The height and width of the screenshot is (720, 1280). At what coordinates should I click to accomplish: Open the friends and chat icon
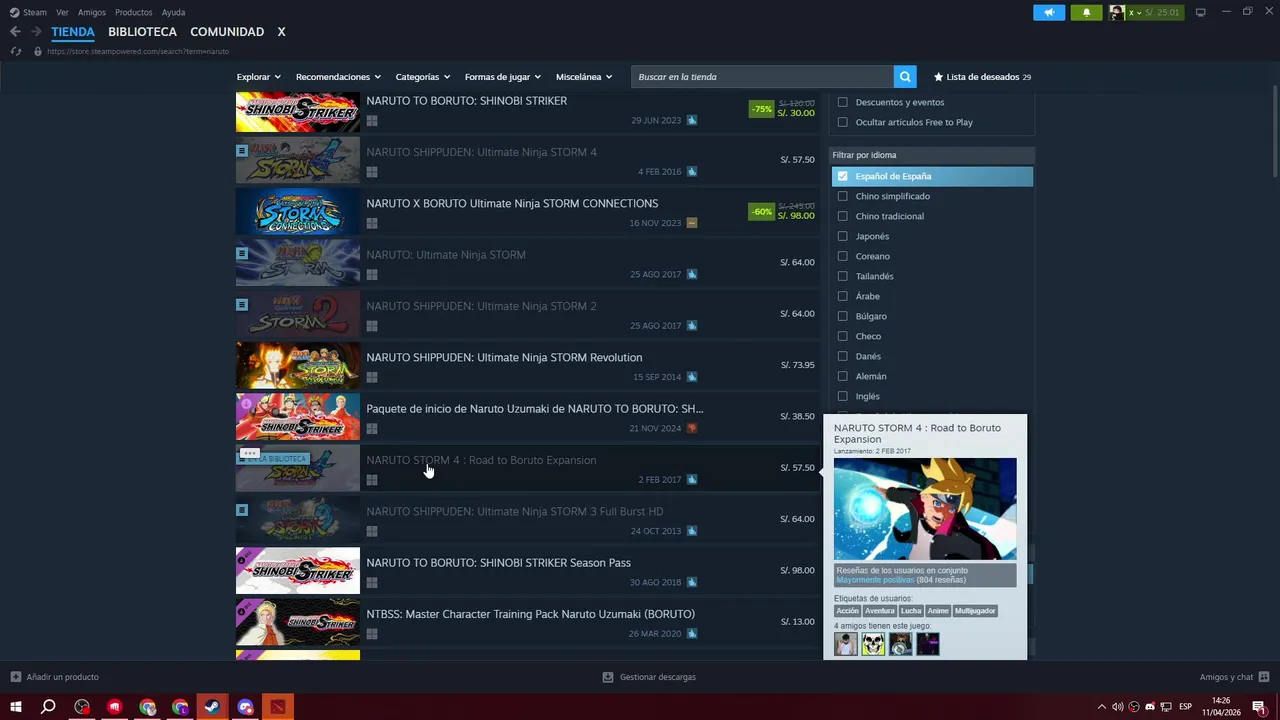pos(1264,677)
